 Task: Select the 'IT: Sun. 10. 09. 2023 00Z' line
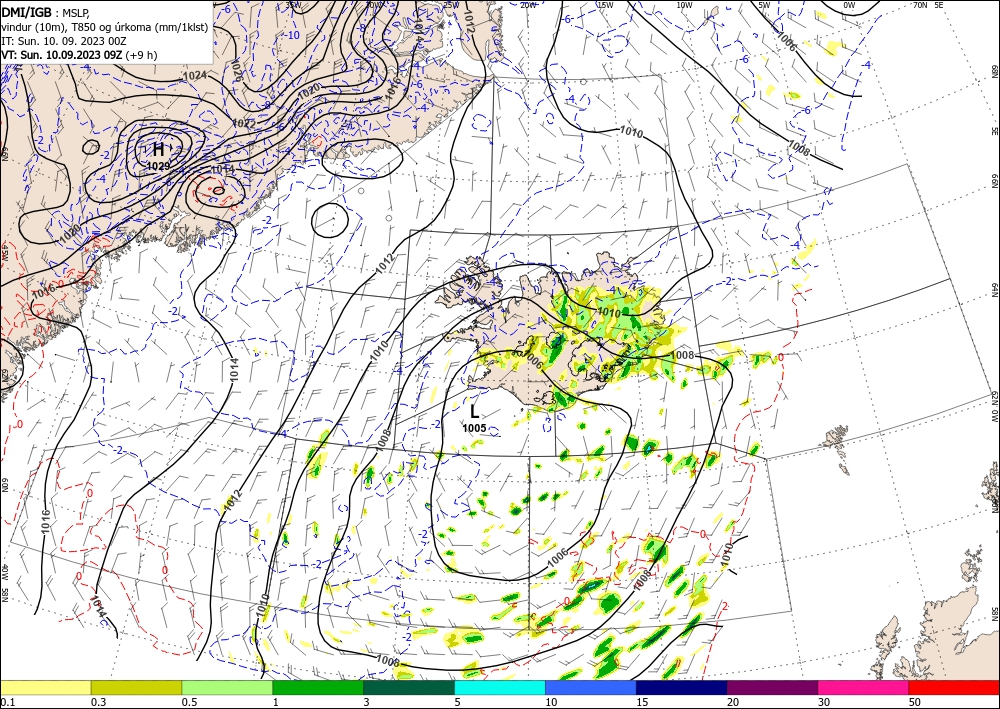64,41
